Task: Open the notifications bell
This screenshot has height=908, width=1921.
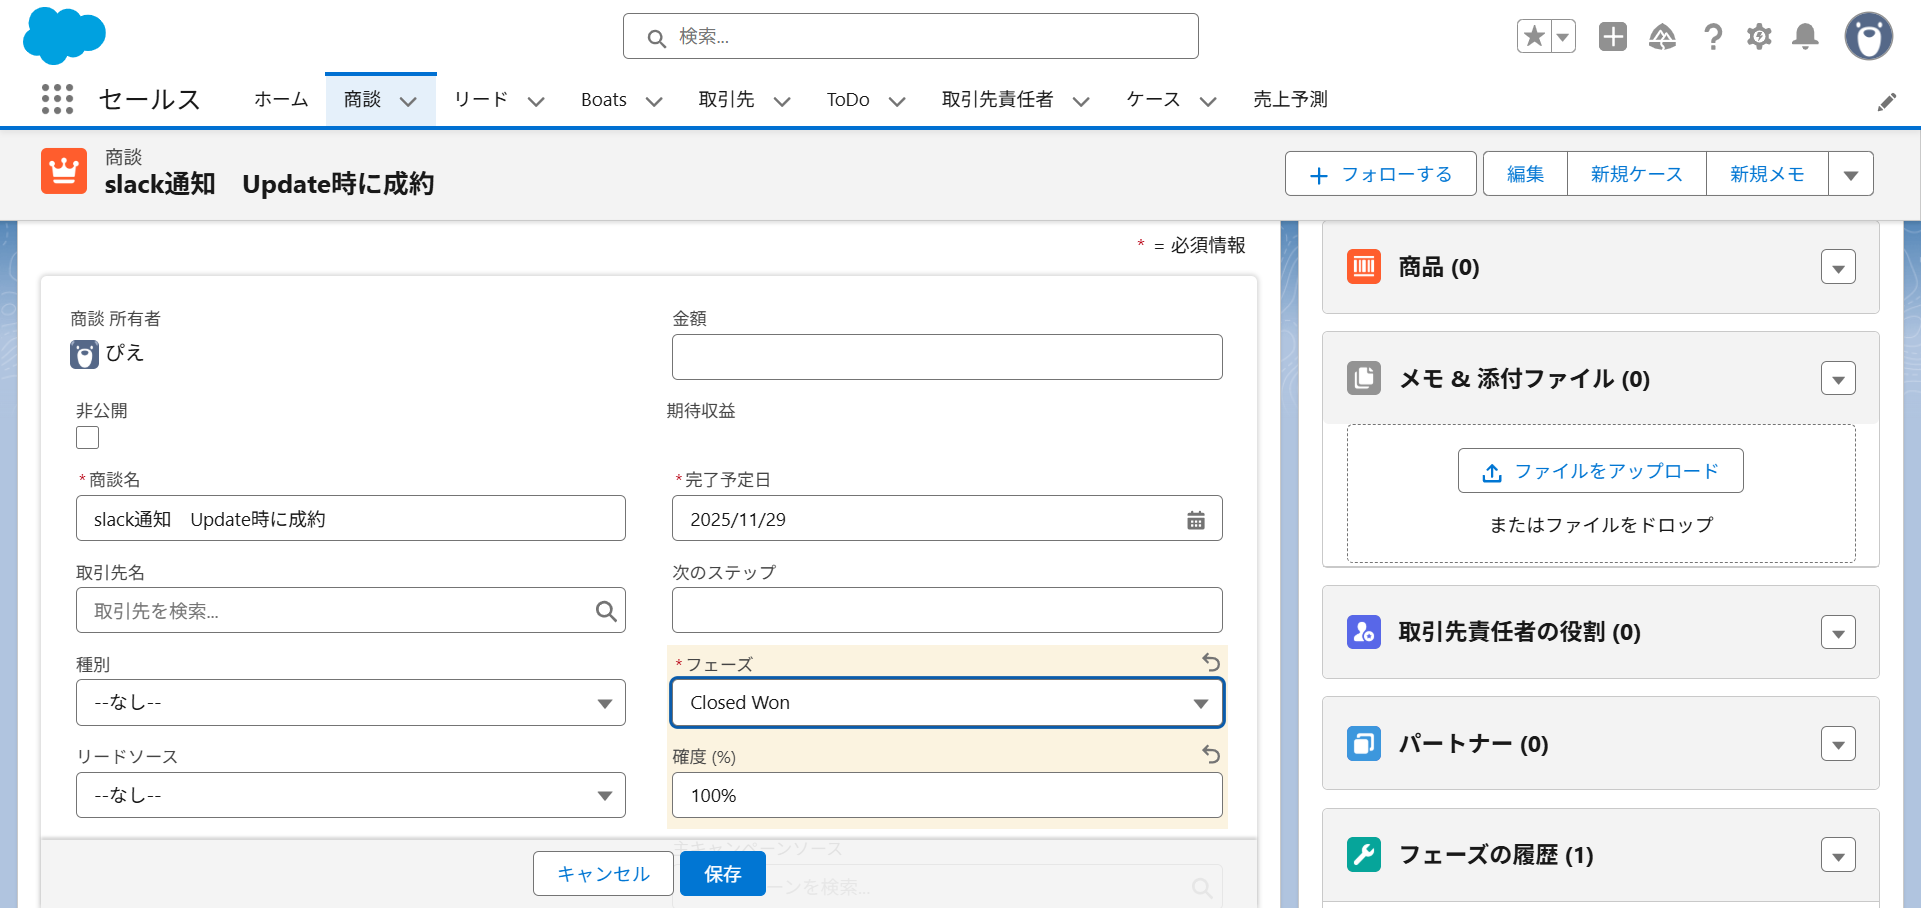Action: click(x=1805, y=37)
